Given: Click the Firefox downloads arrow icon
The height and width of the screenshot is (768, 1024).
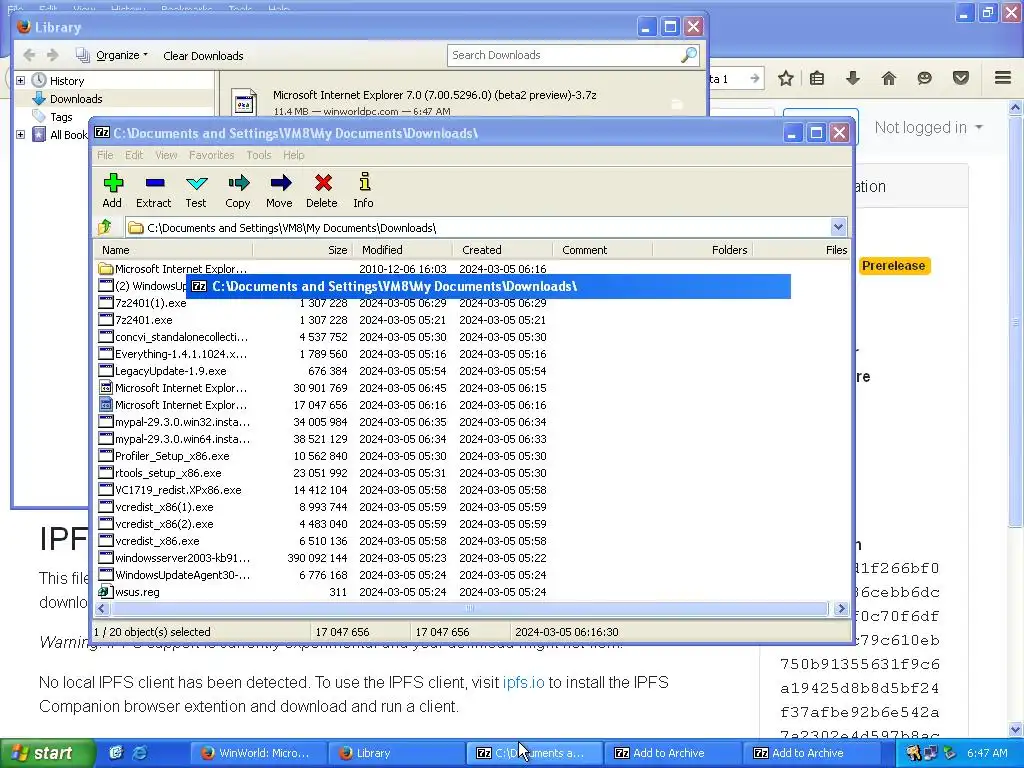Looking at the screenshot, I should 853,78.
